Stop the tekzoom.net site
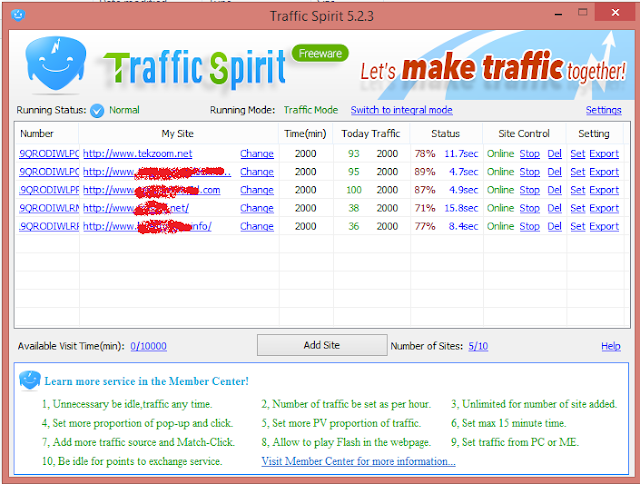Viewport: 640px width, 484px height. click(x=529, y=153)
